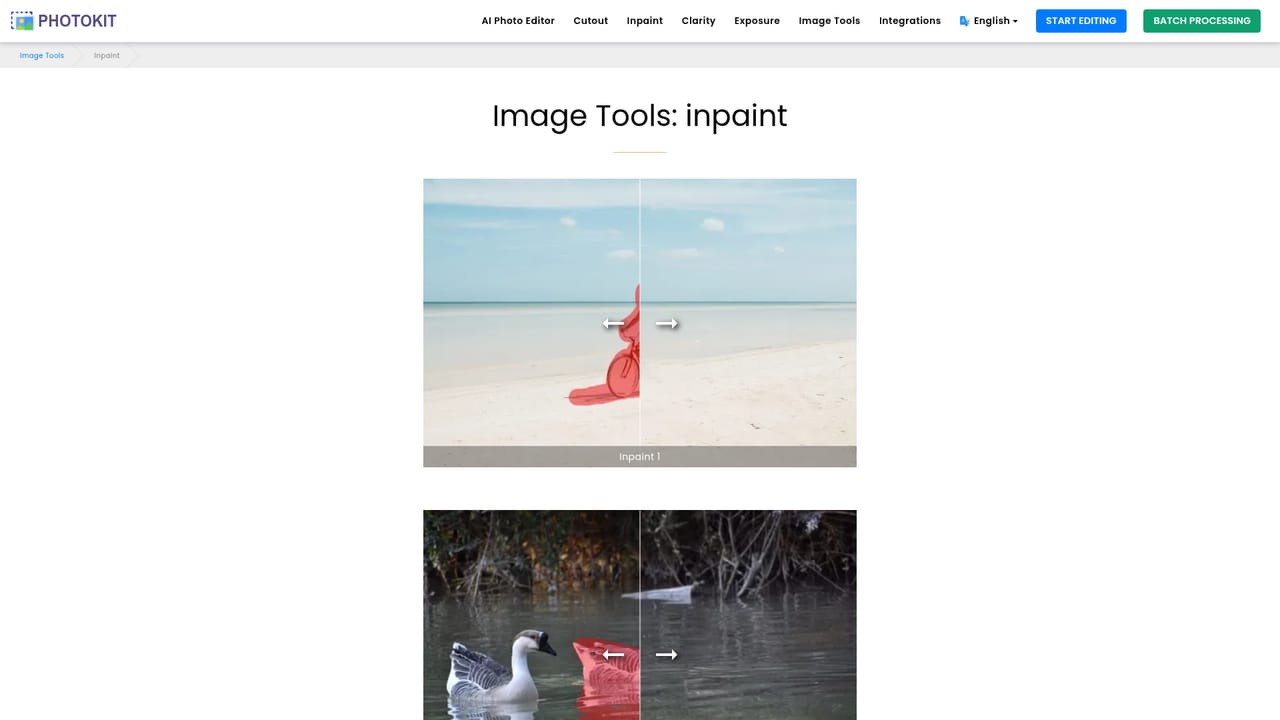This screenshot has height=720, width=1280.
Task: Open AI Photo Editor menu item
Action: point(518,21)
